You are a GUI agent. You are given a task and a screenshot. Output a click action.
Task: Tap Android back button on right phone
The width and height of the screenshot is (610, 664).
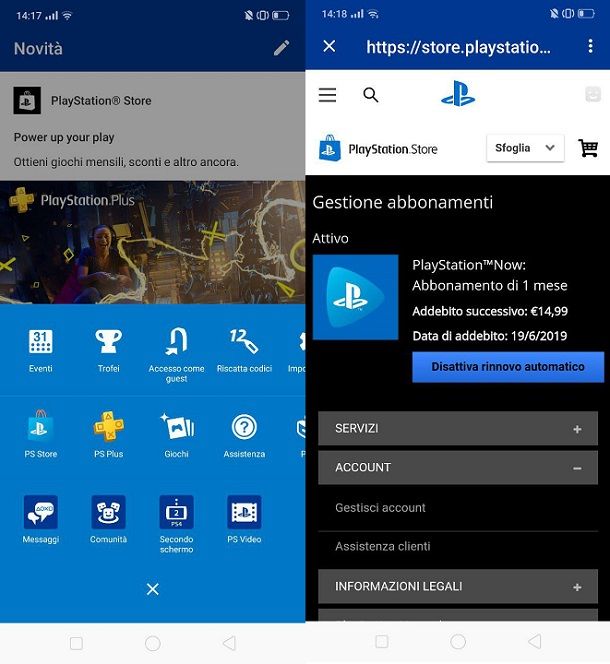tap(535, 642)
